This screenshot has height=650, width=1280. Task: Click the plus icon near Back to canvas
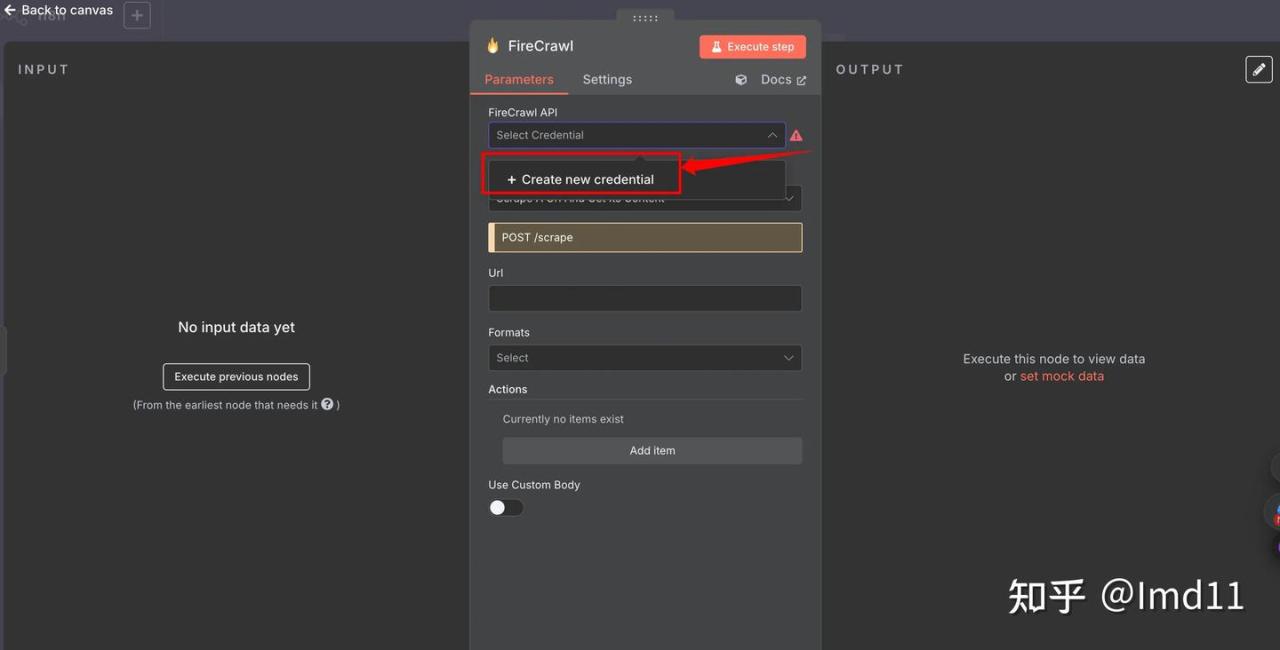point(137,16)
